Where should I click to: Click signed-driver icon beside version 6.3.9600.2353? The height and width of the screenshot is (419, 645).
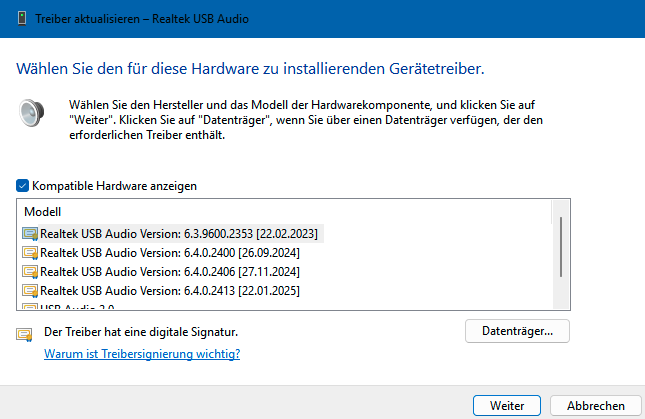coord(30,234)
